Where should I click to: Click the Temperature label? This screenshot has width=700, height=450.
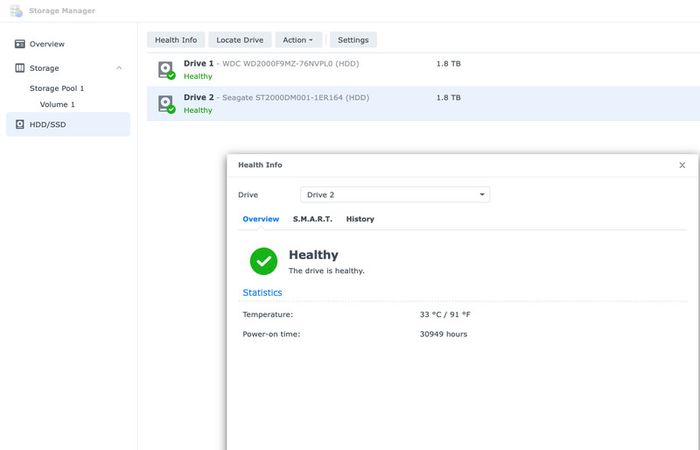point(267,314)
